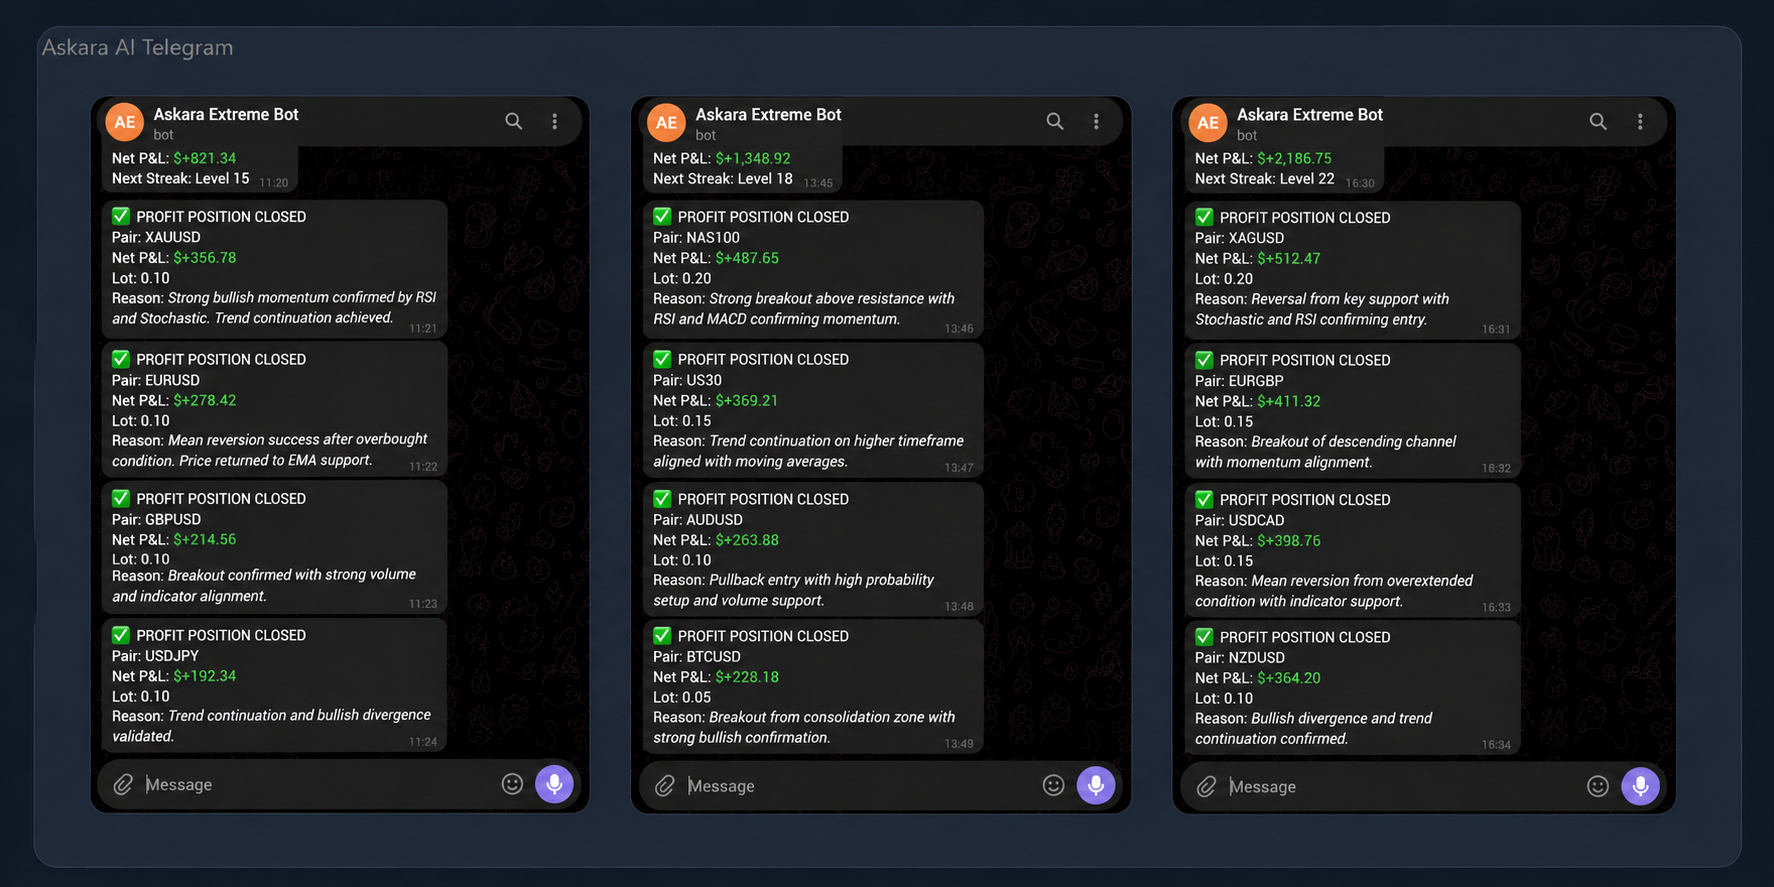Screen dimensions: 1774x887
Task: Tap microphone button in middle chat
Action: click(x=1096, y=786)
